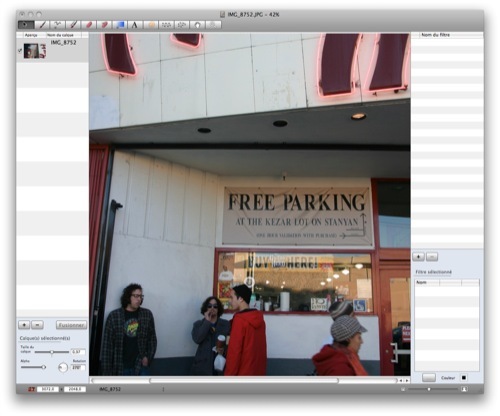The width and height of the screenshot is (500, 416).
Task: Click the document icon in title bar
Action: (x=222, y=14)
